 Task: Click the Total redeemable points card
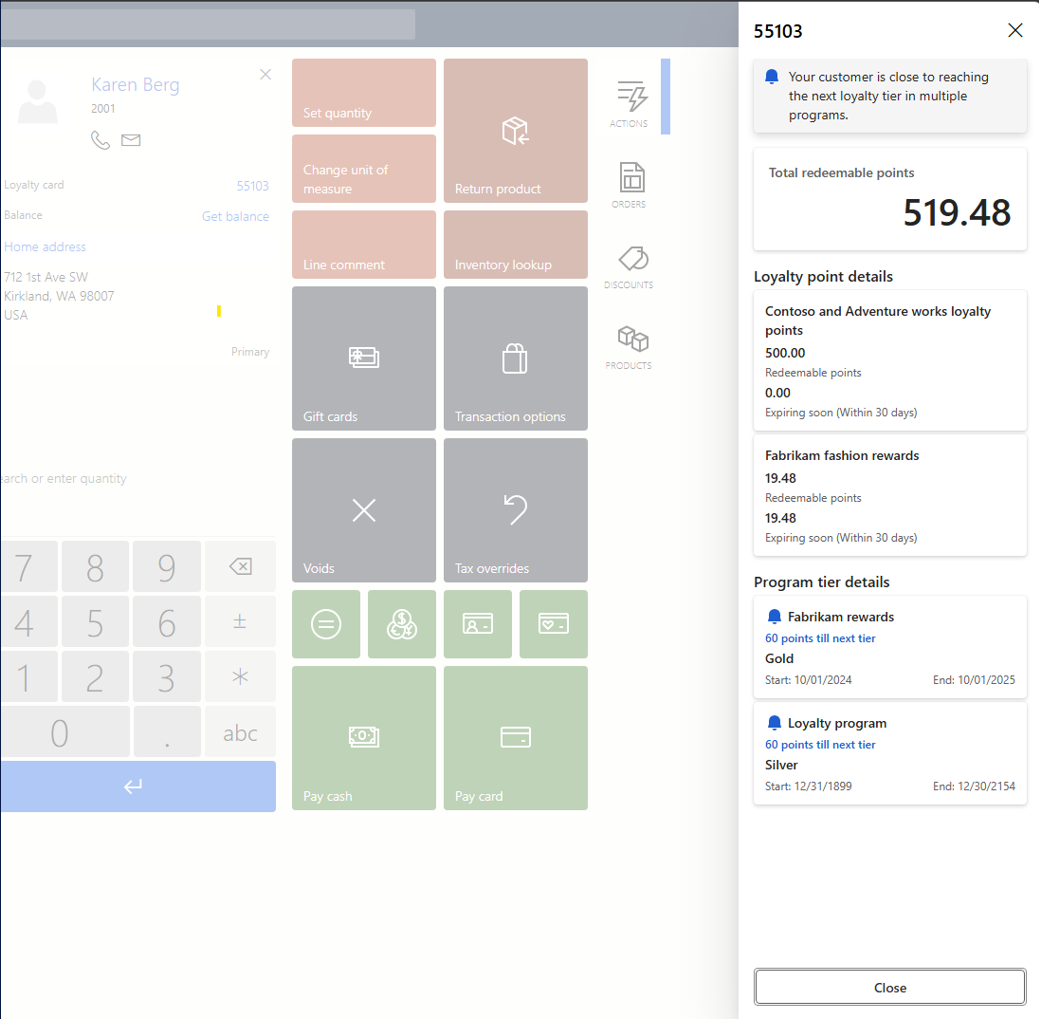tap(889, 199)
